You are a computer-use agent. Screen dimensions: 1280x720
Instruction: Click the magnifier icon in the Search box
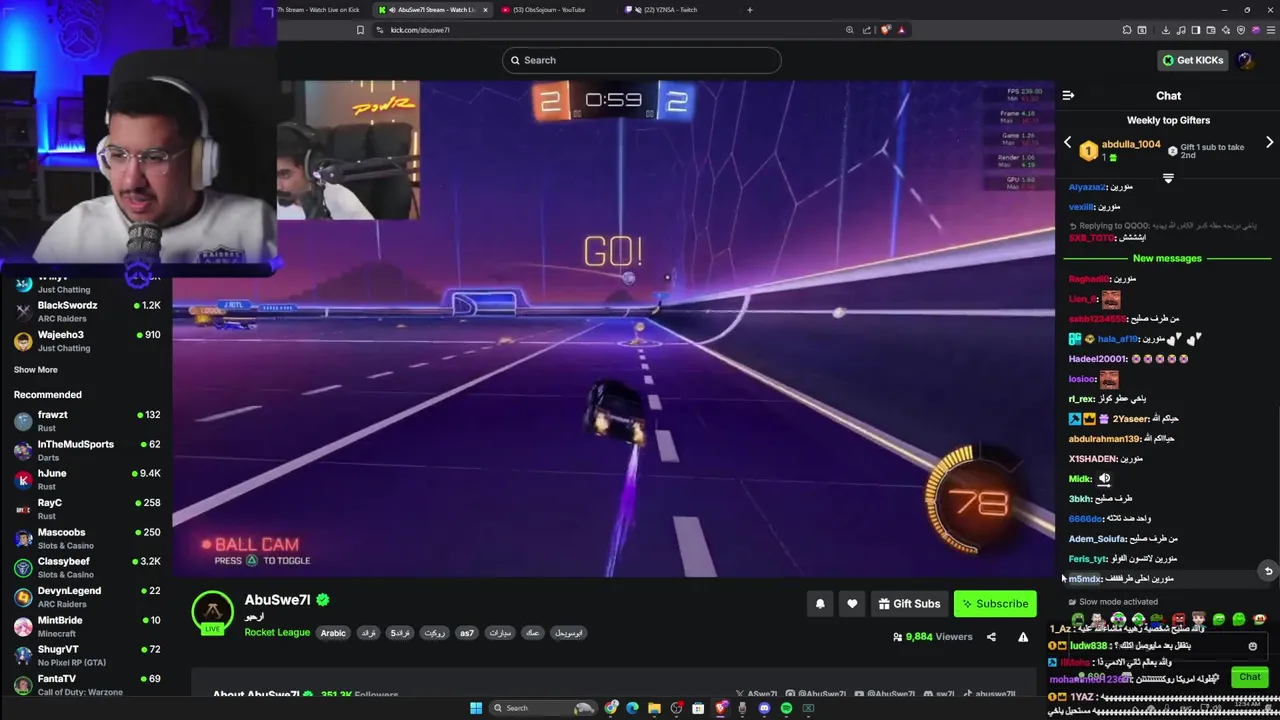[516, 60]
